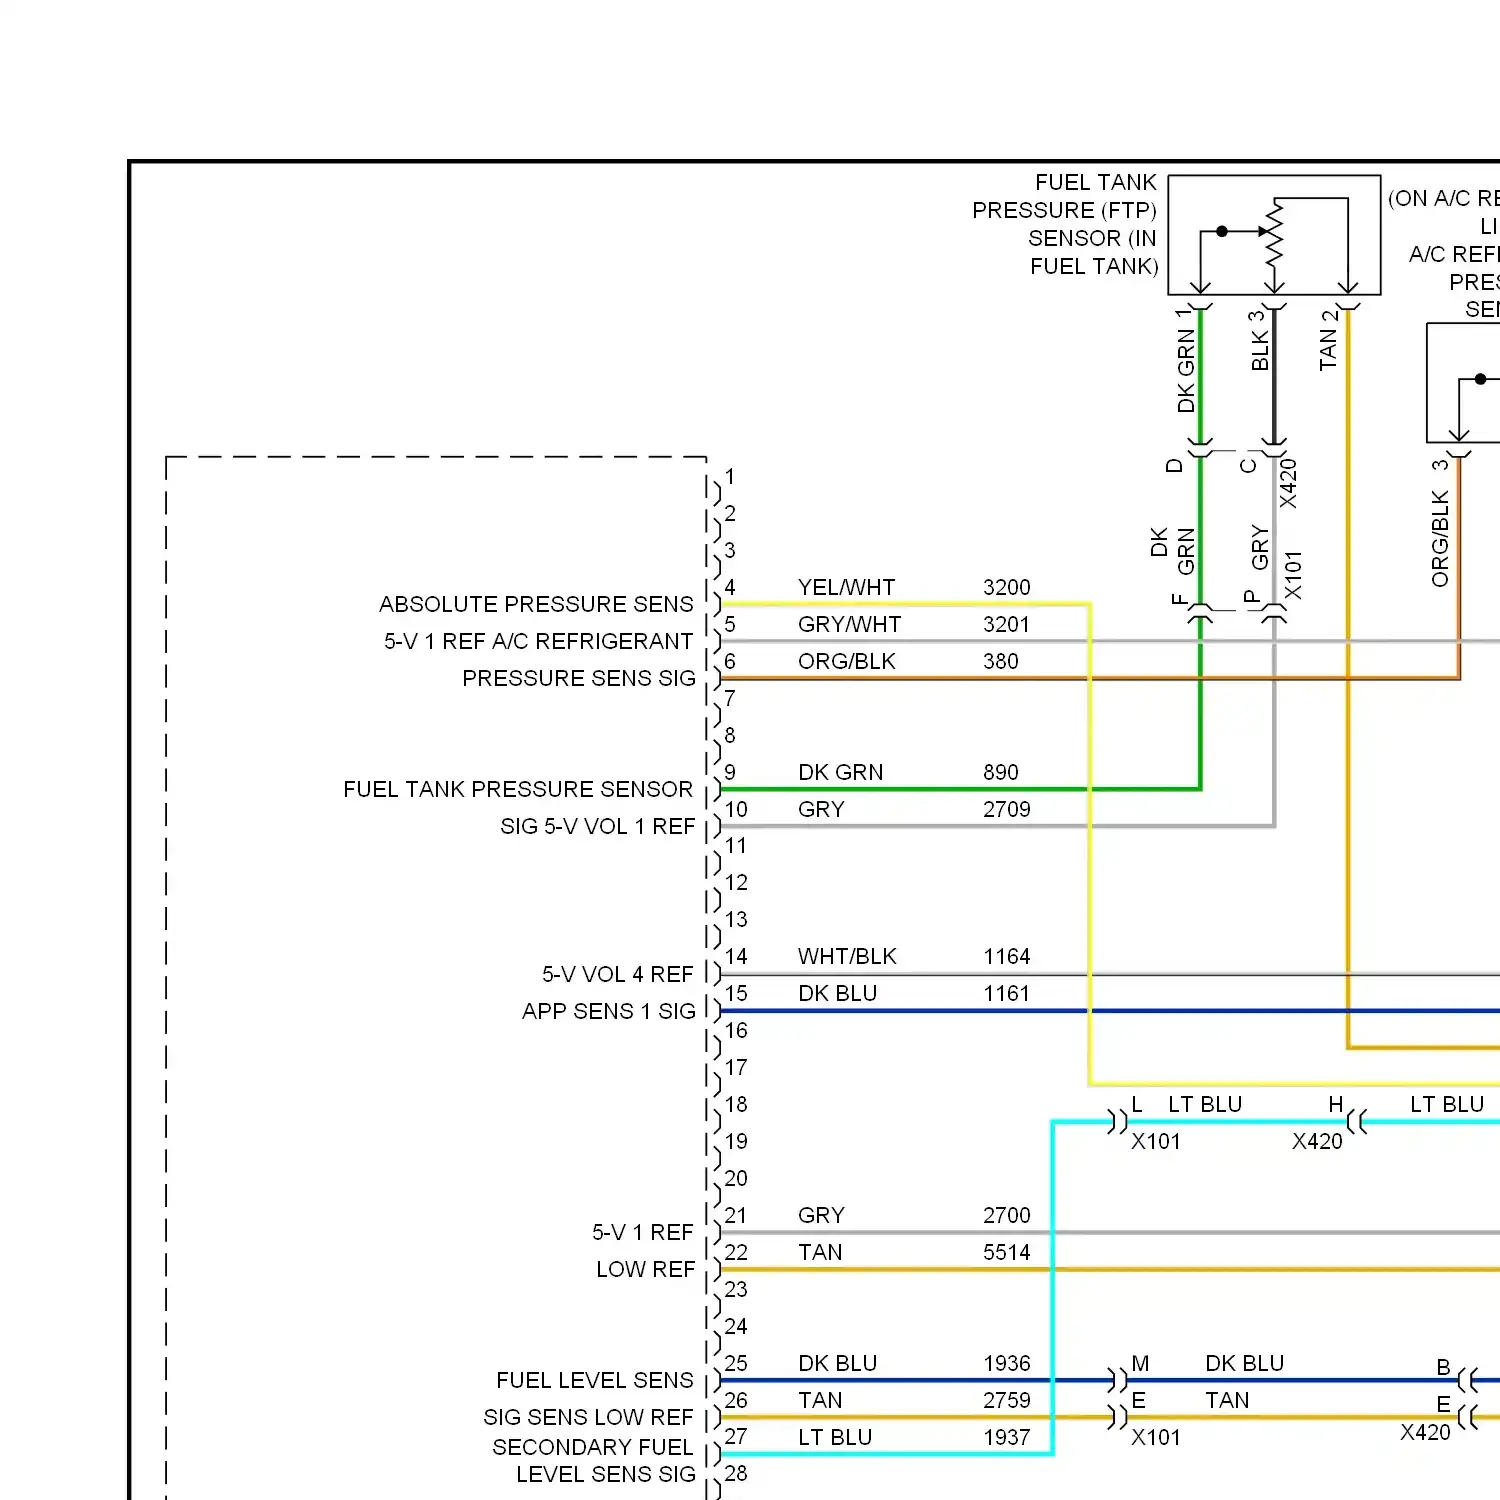Click circuit number 3201
This screenshot has width=1500, height=1500.
pyautogui.click(x=1006, y=624)
